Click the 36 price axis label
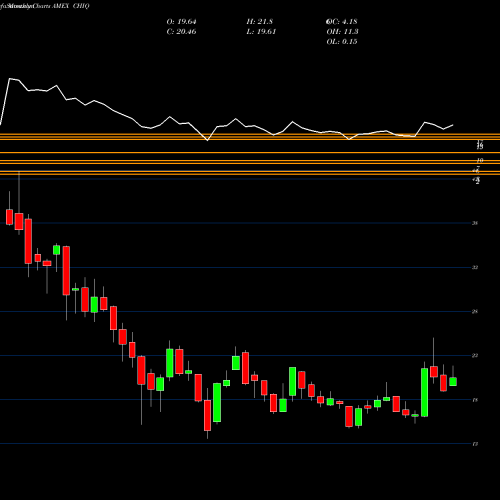Screen dimensions: 500x500 tap(475, 223)
